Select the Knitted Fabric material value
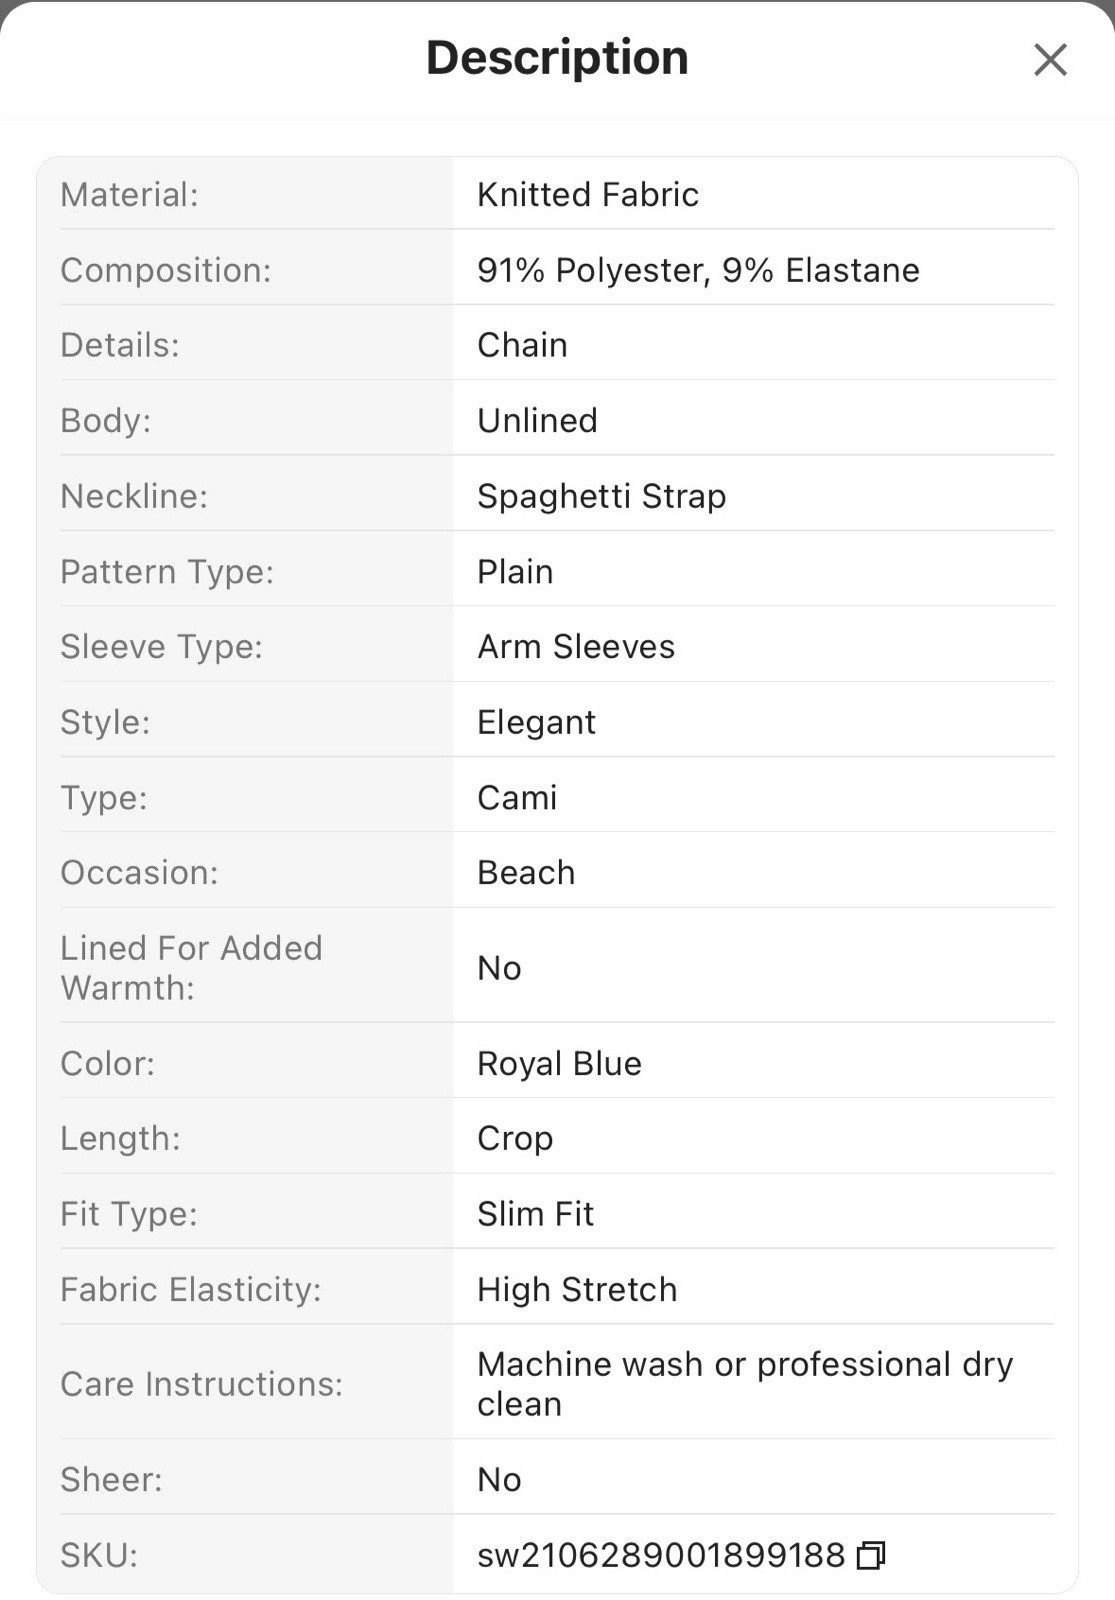This screenshot has height=1600, width=1115. coord(588,194)
